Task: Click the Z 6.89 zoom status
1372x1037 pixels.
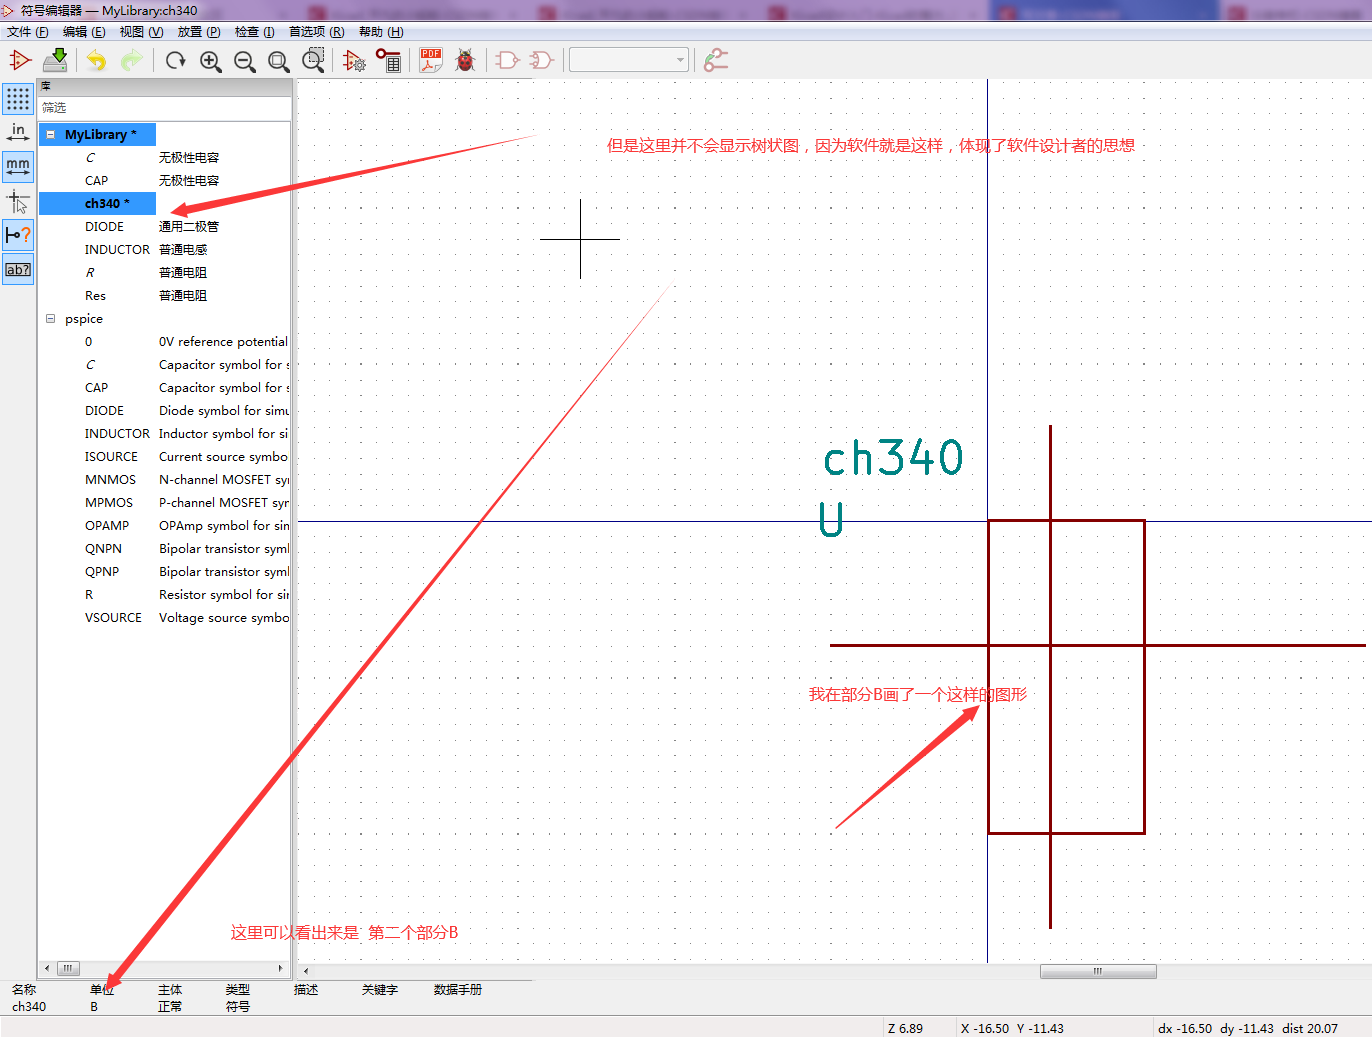Action: (905, 1028)
